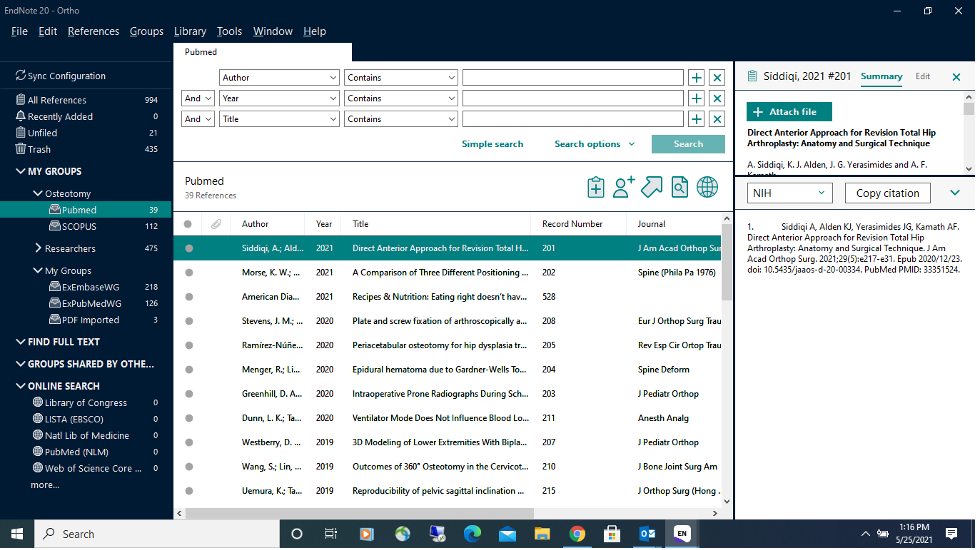Remove the Title search row
The height and width of the screenshot is (550, 977).
tap(717, 119)
